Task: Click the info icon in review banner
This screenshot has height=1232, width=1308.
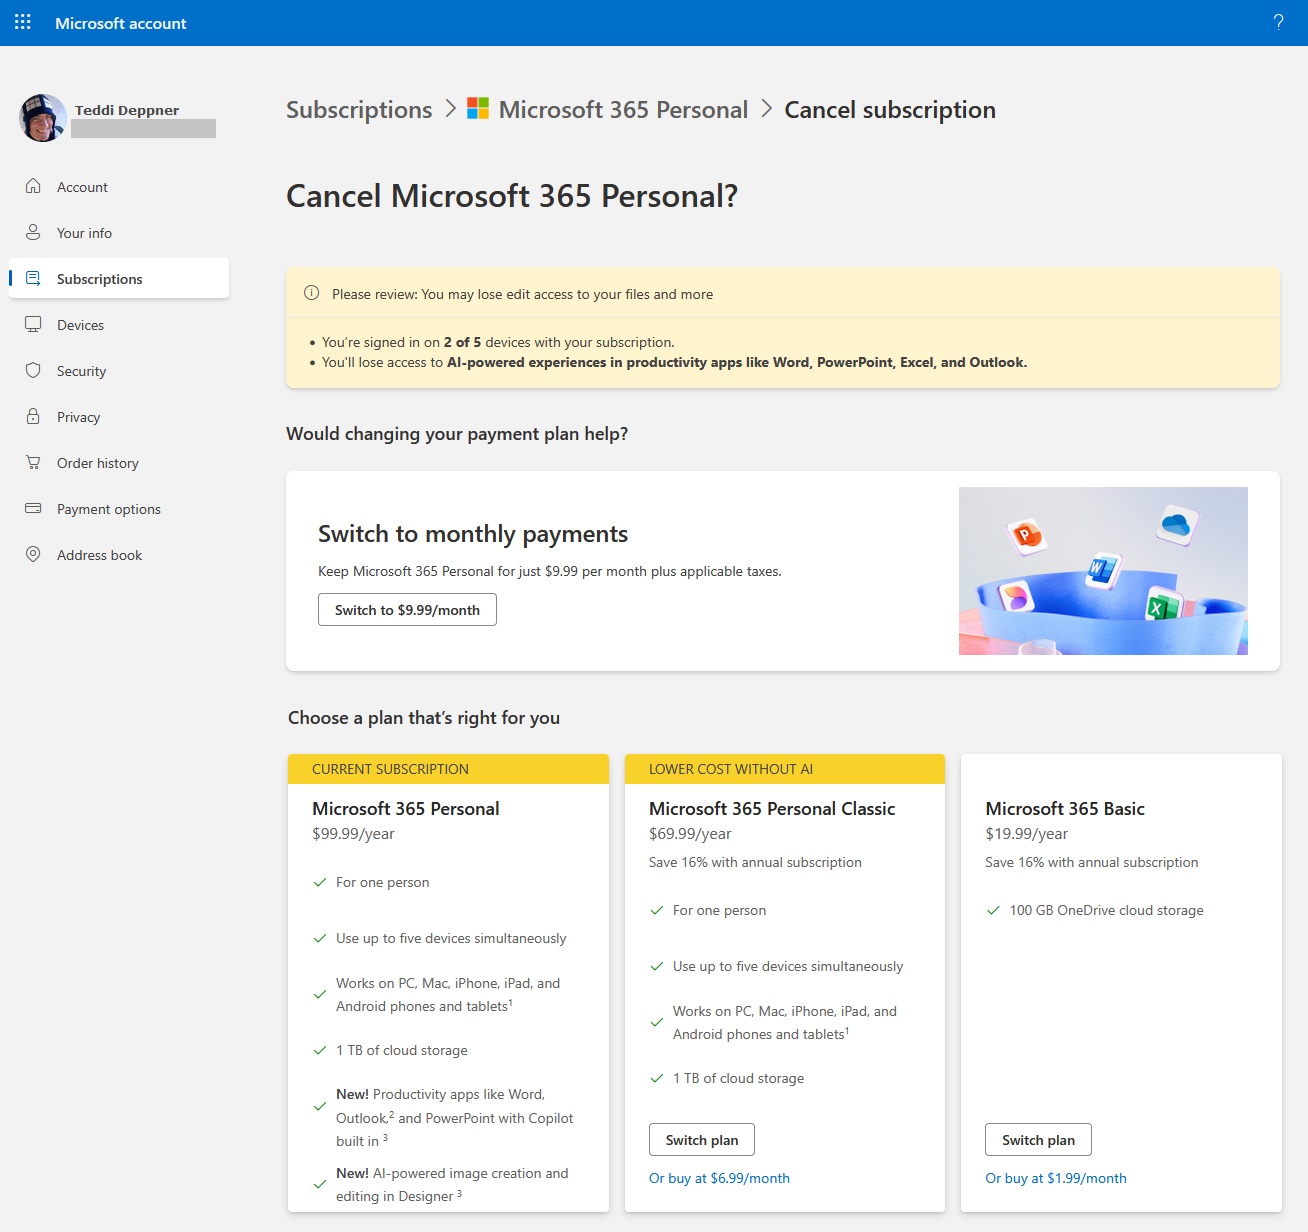Action: pyautogui.click(x=311, y=293)
